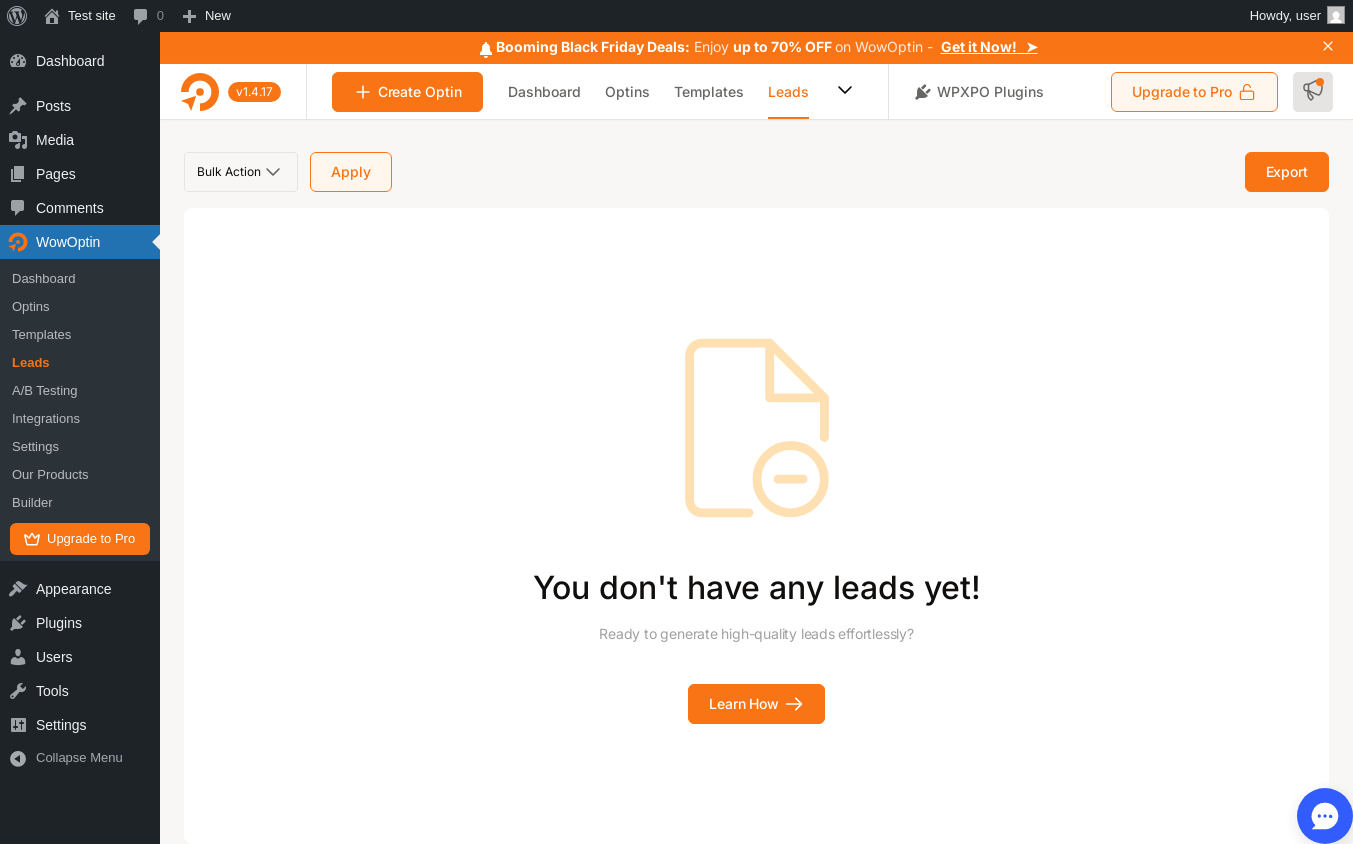Click the Learn How button

click(x=756, y=704)
